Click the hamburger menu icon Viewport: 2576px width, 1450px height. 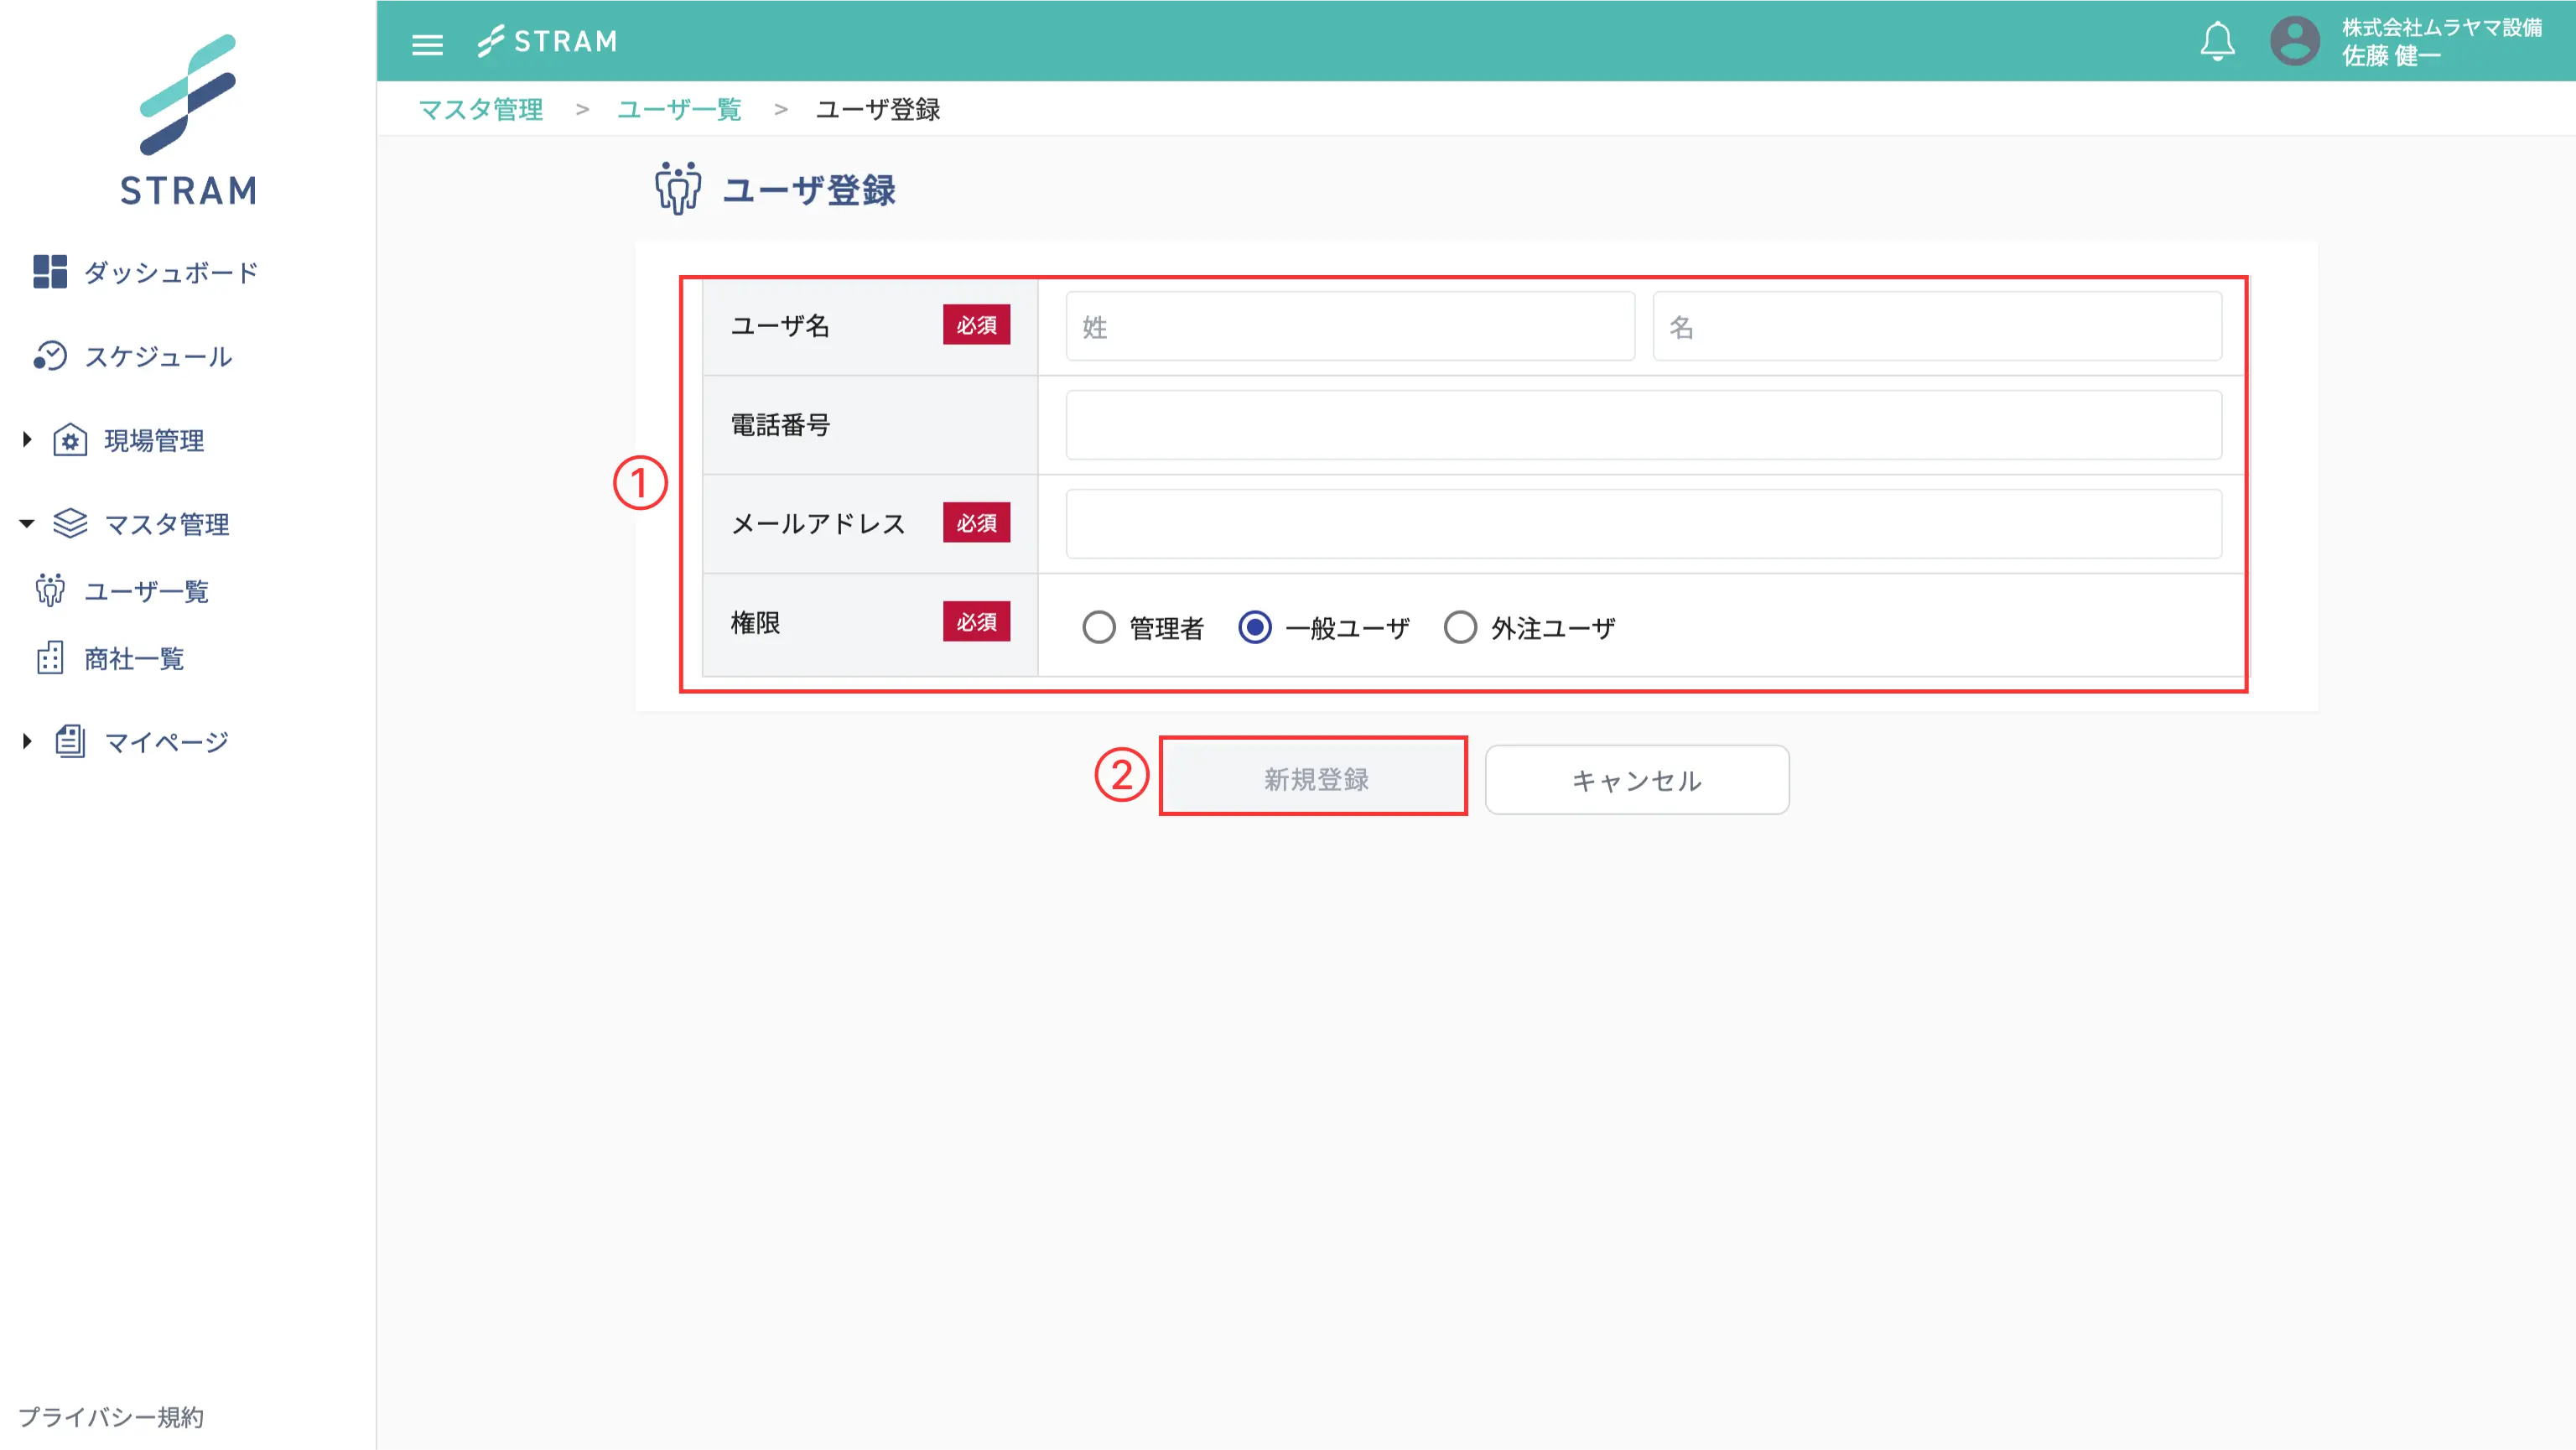427,44
